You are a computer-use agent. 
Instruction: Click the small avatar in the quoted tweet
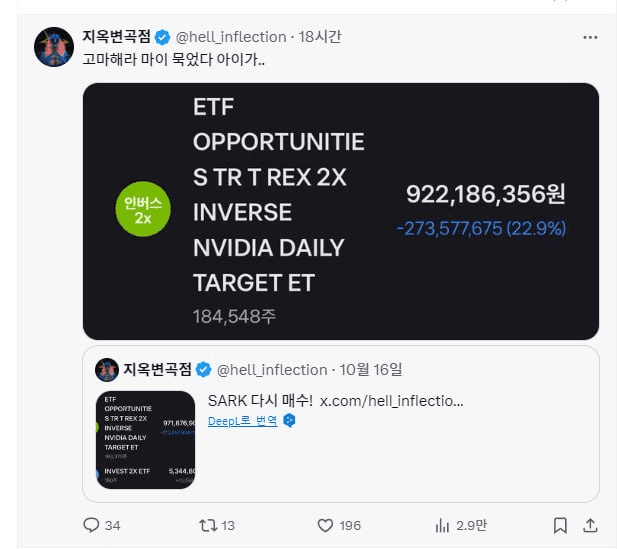tap(107, 370)
